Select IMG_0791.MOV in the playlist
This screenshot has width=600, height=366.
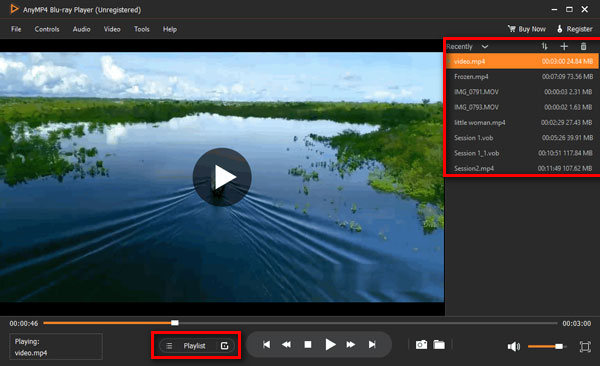522,92
